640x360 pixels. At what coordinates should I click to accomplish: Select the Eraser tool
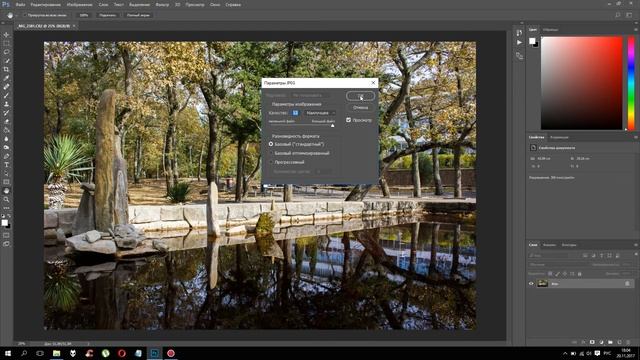[x=6, y=121]
